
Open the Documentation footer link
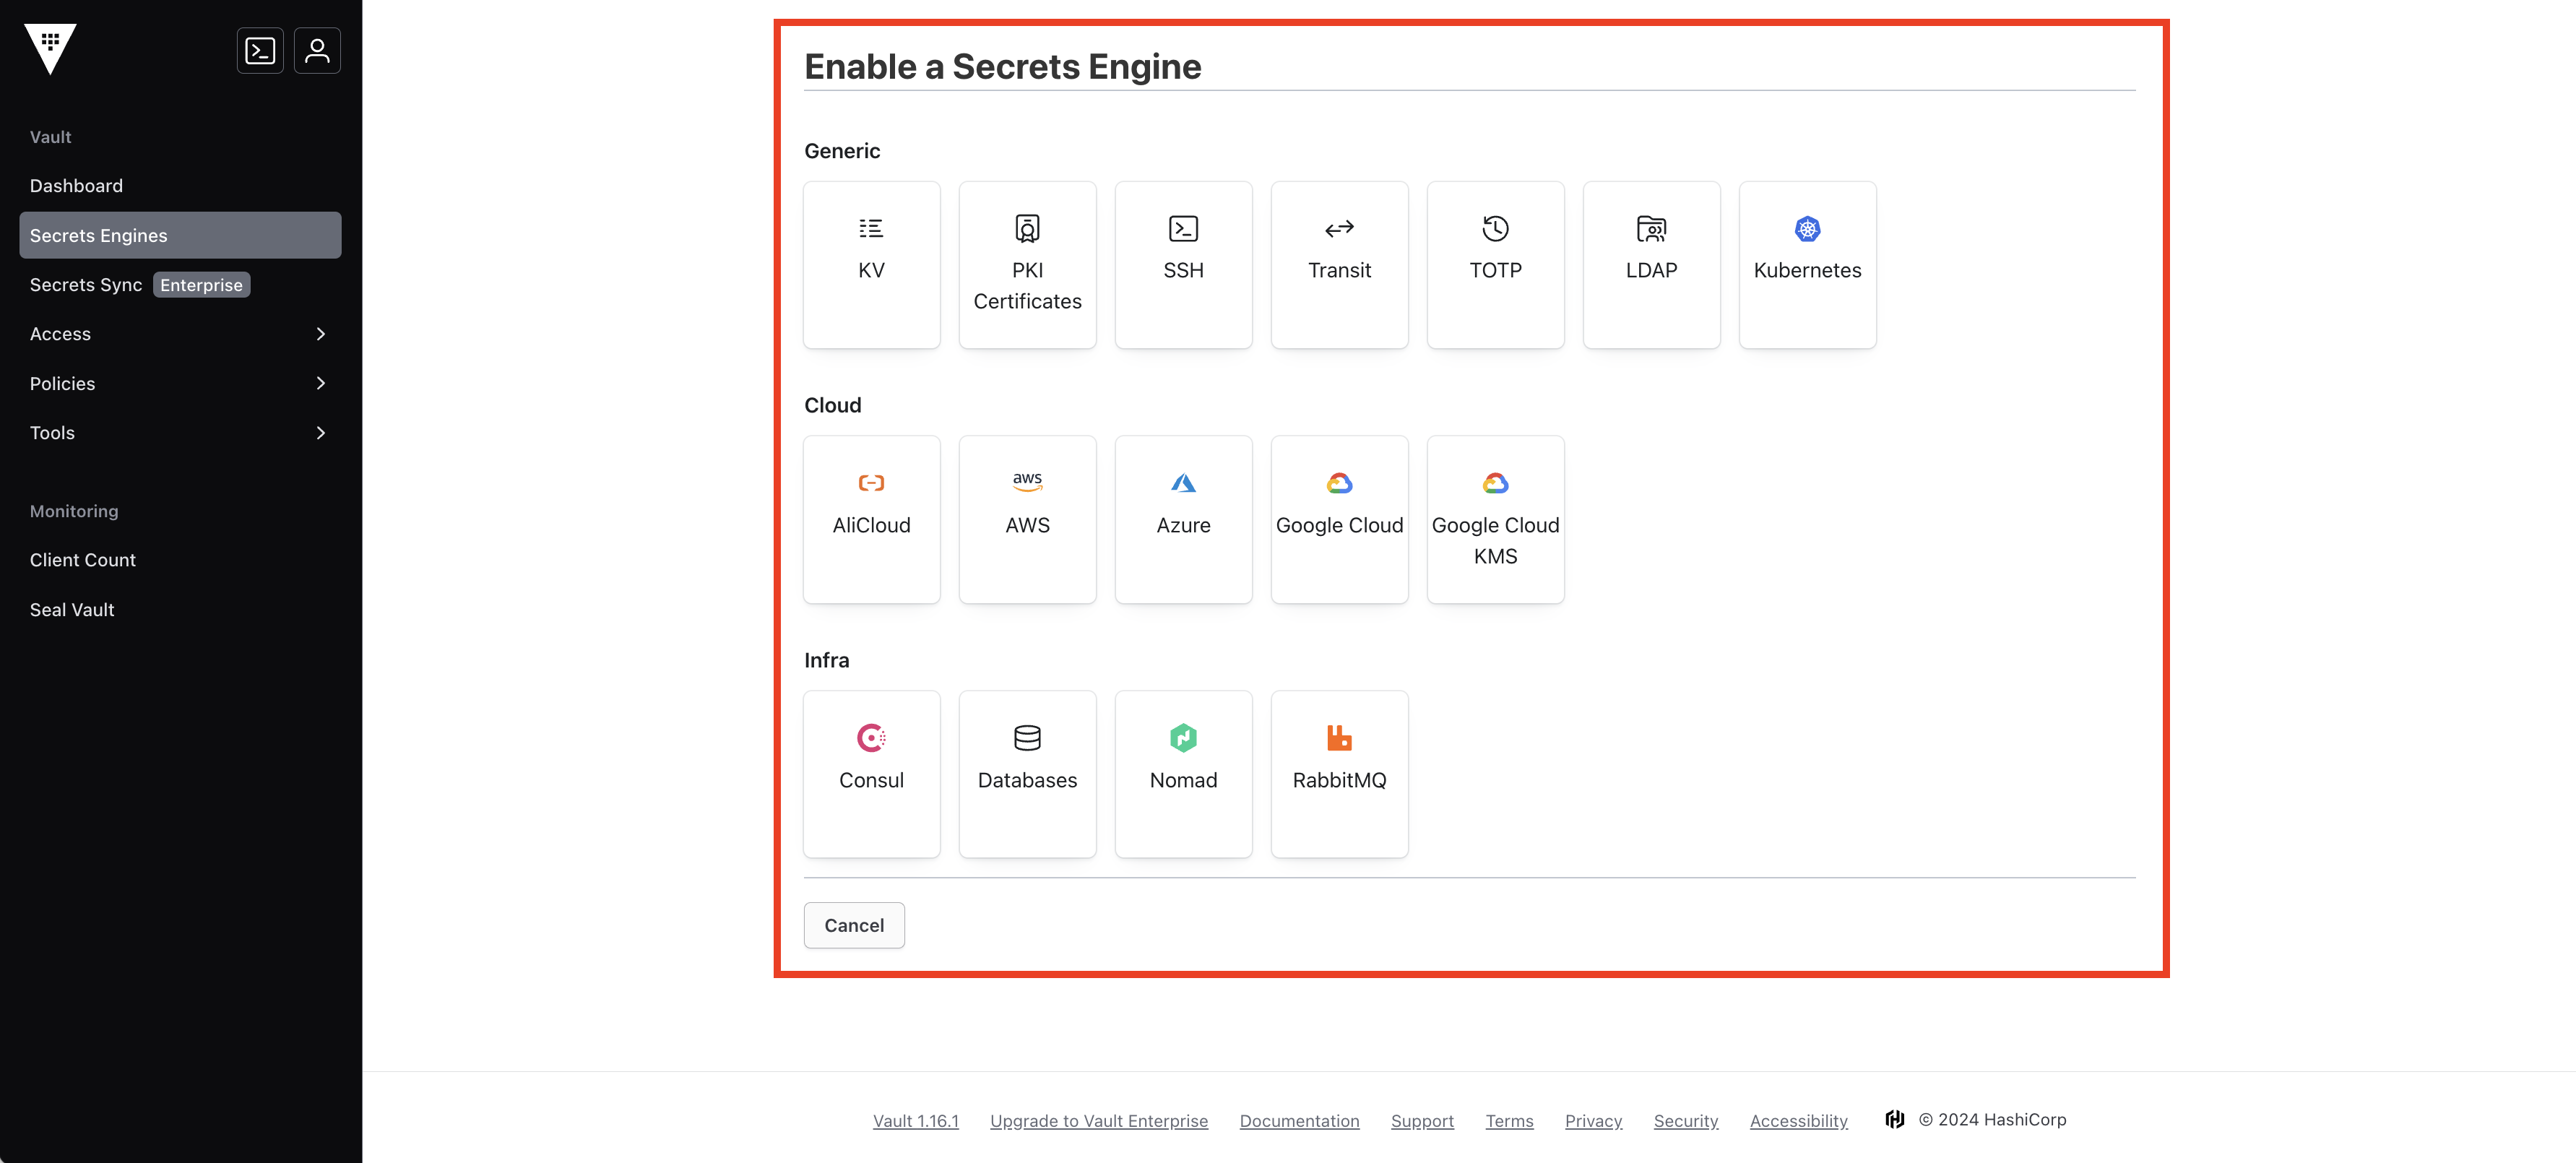pos(1299,1121)
